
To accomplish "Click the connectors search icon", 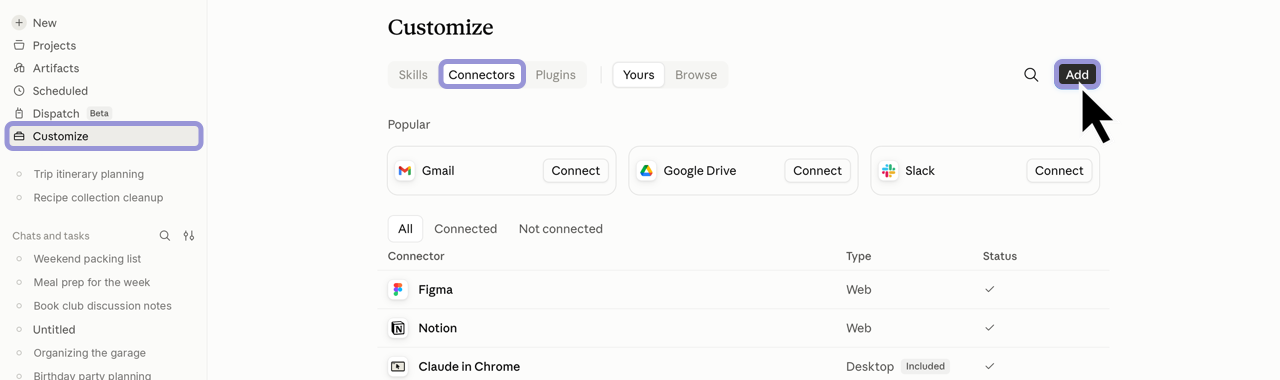I will pyautogui.click(x=1031, y=75).
